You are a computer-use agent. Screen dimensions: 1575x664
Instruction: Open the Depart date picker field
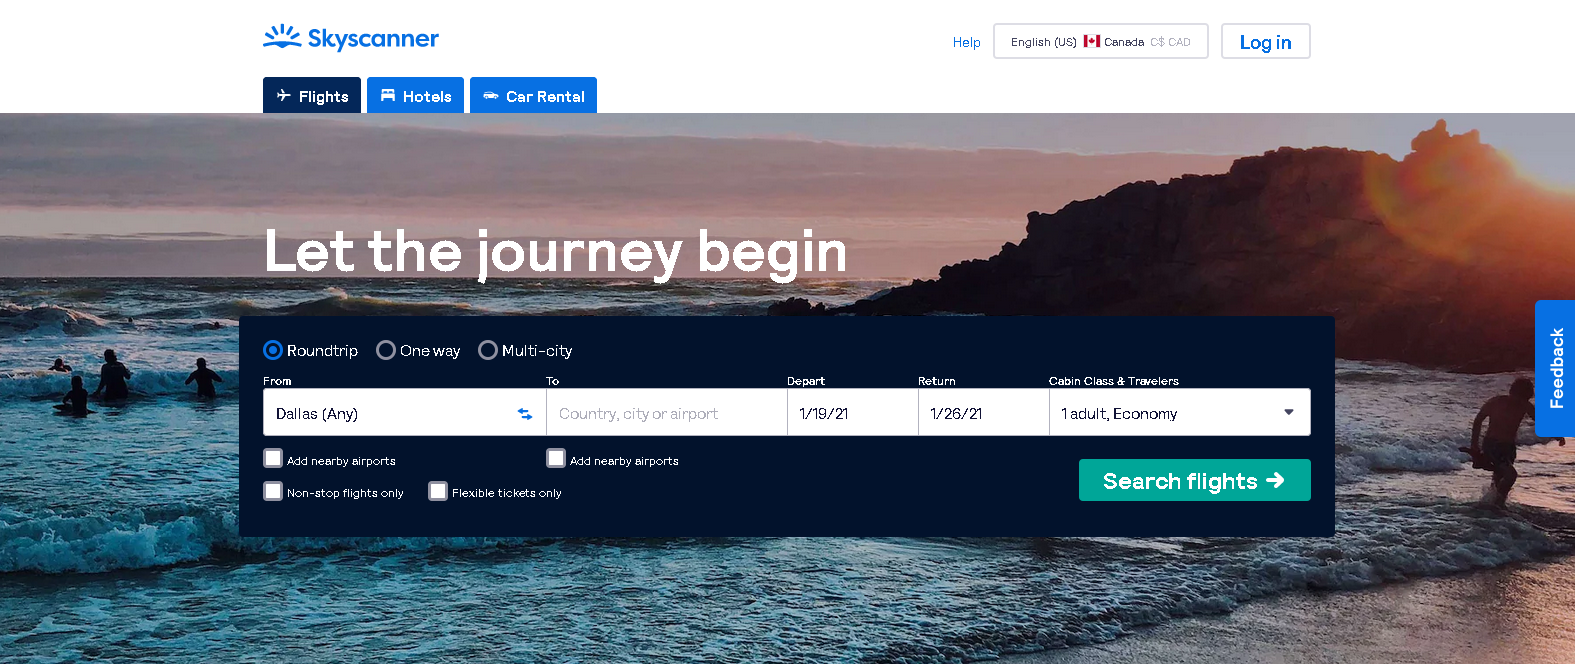pos(853,412)
